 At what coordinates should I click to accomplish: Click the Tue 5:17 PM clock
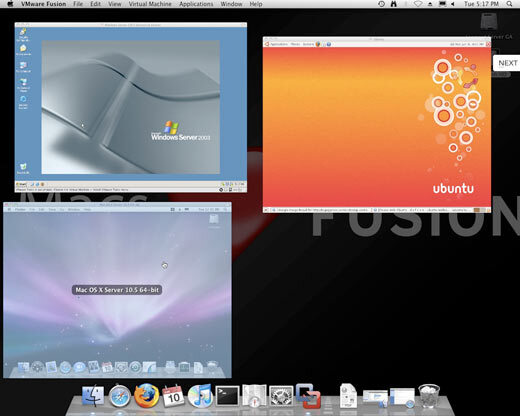tap(481, 4)
